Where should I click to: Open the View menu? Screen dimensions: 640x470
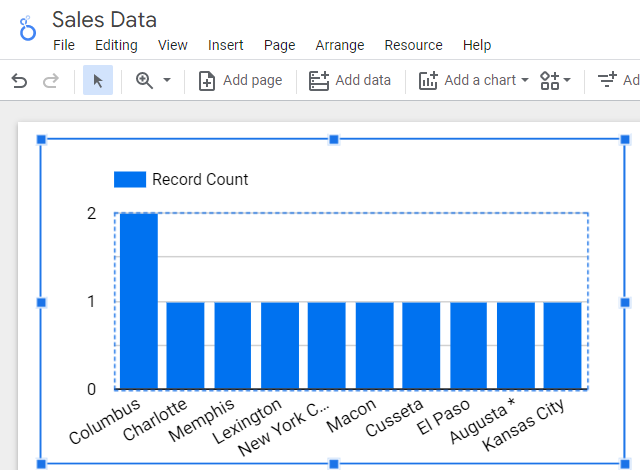click(173, 45)
